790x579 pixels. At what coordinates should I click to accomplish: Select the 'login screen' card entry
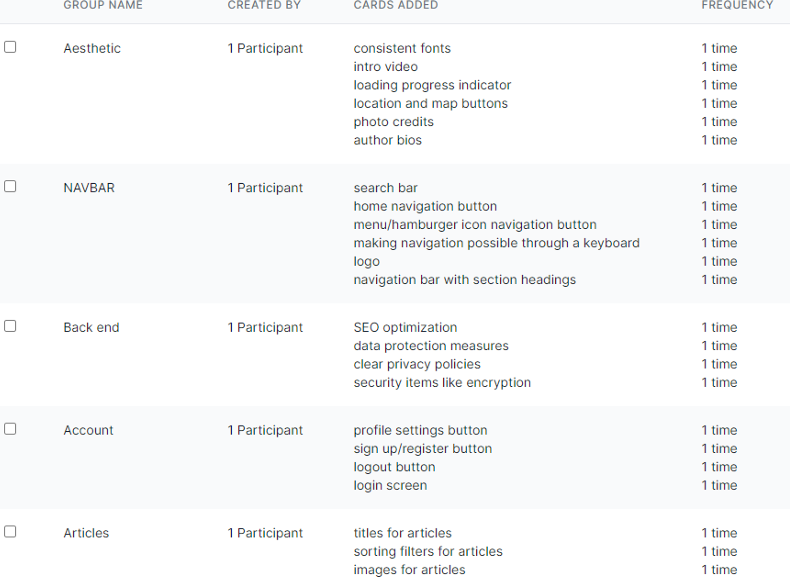click(390, 485)
